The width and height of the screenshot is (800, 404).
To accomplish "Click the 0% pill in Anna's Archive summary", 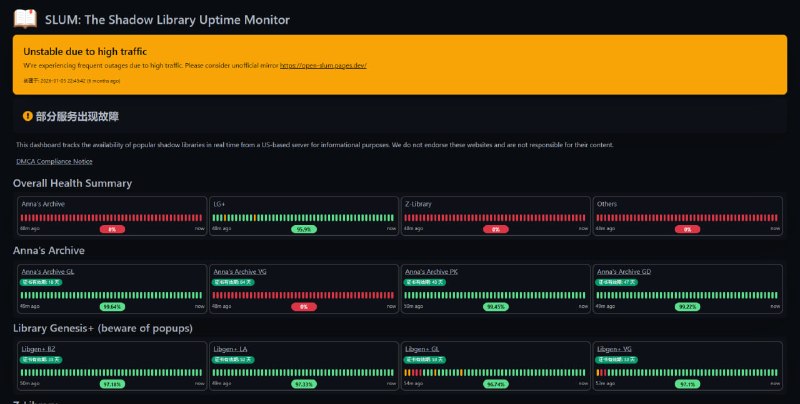I will (112, 229).
